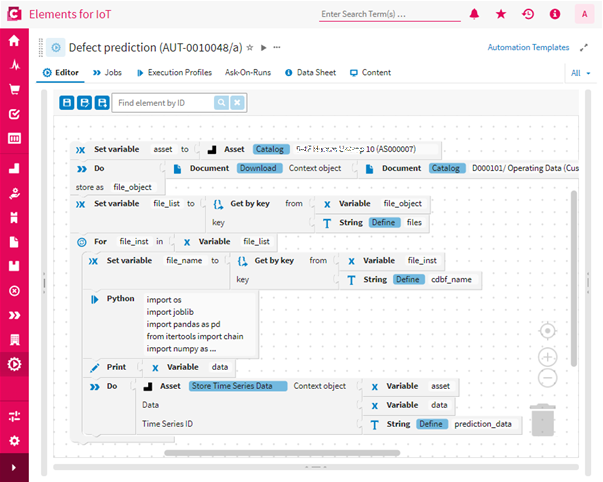Click the prediction_data string value
The image size is (603, 482).
(483, 424)
